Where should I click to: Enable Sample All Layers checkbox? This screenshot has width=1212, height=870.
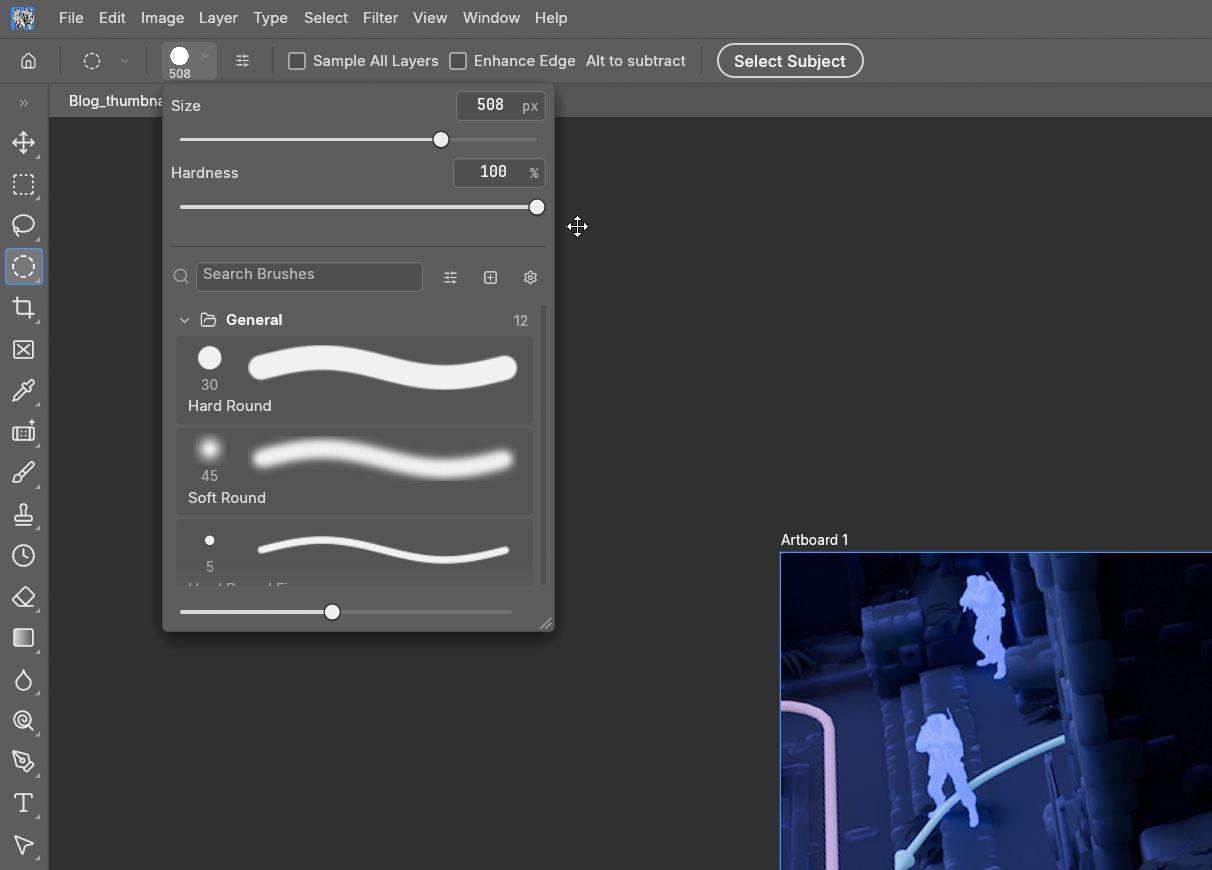pos(297,61)
